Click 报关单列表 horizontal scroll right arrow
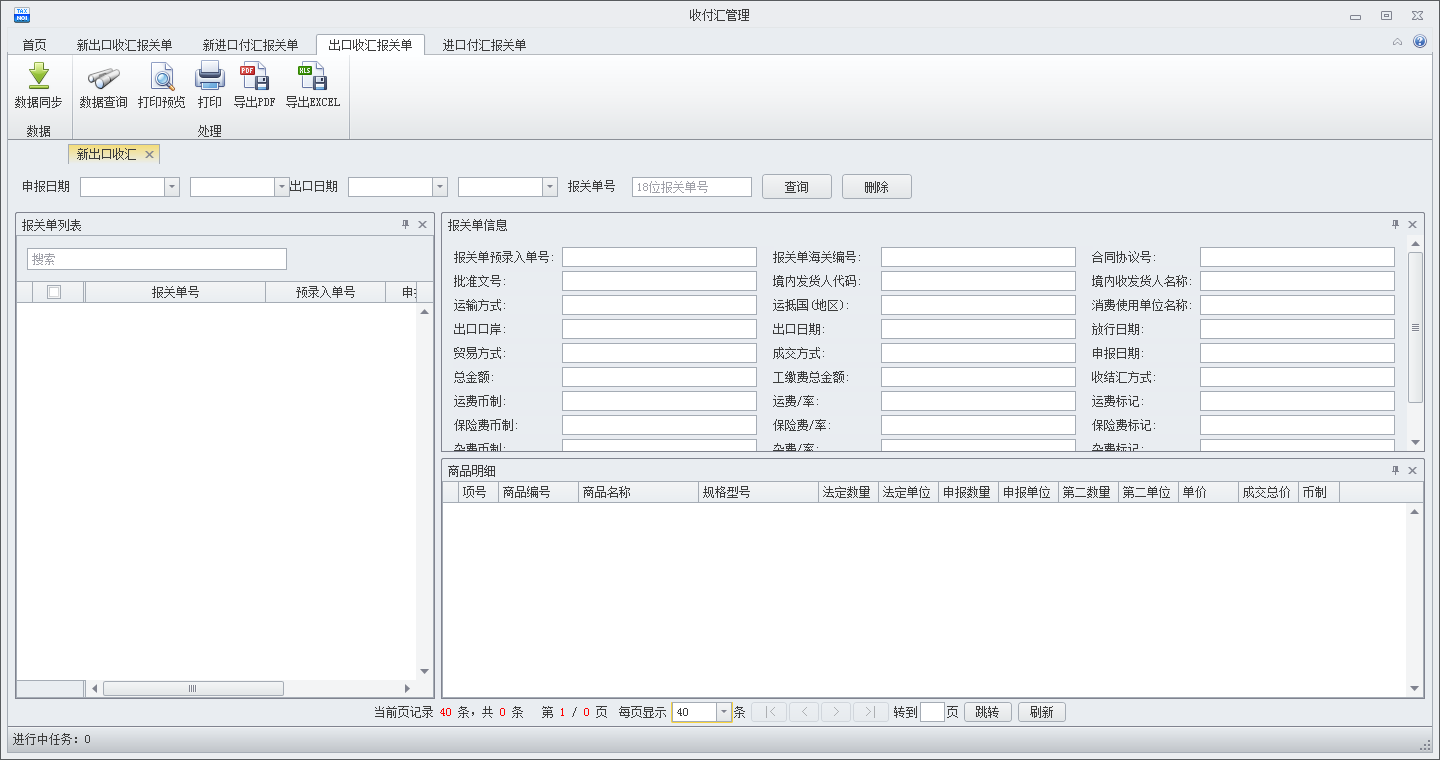Image resolution: width=1440 pixels, height=760 pixels. pos(407,688)
